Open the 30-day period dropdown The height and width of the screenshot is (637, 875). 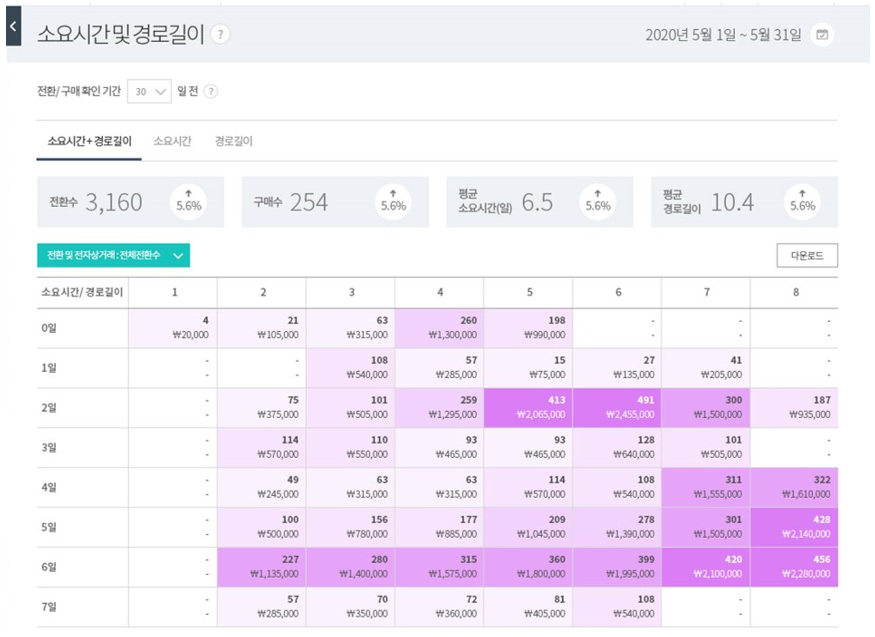coord(150,91)
